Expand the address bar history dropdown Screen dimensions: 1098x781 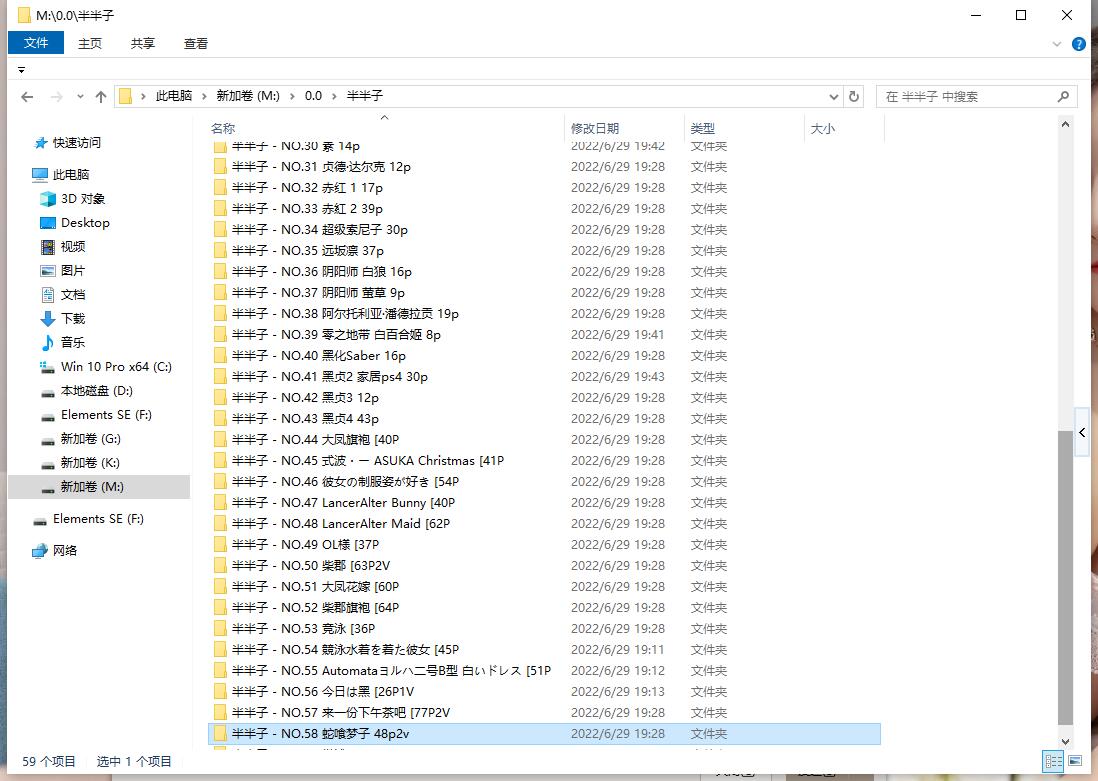pos(834,96)
